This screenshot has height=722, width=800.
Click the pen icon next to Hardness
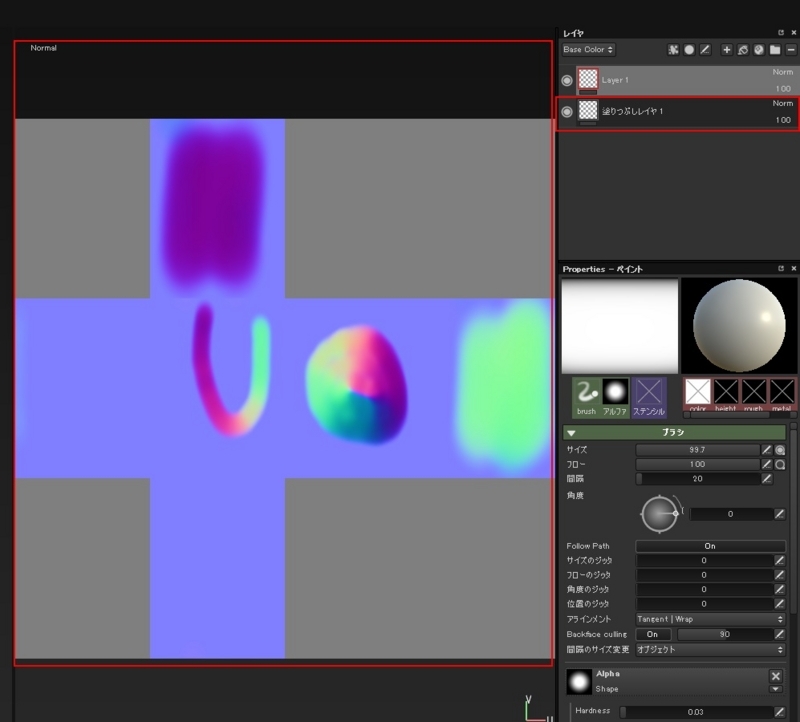[x=780, y=712]
